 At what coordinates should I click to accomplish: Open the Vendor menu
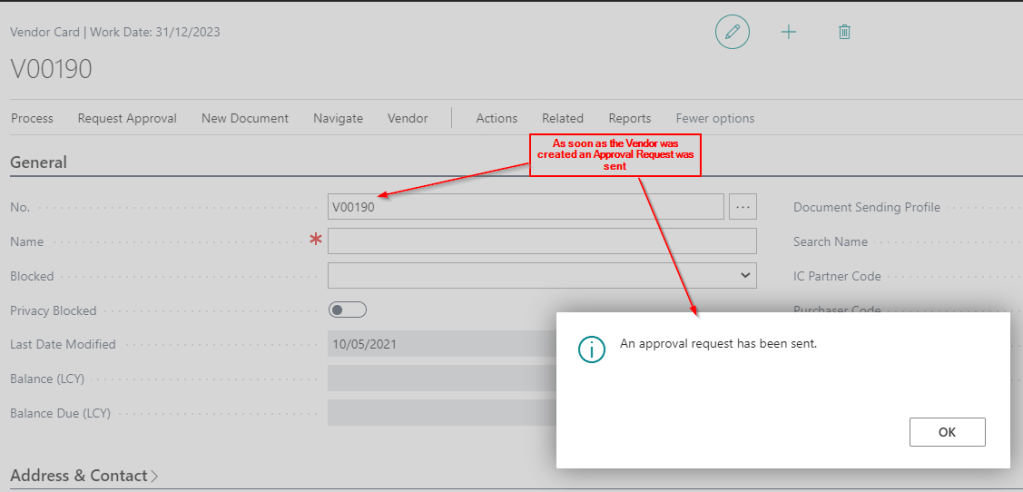[x=408, y=118]
